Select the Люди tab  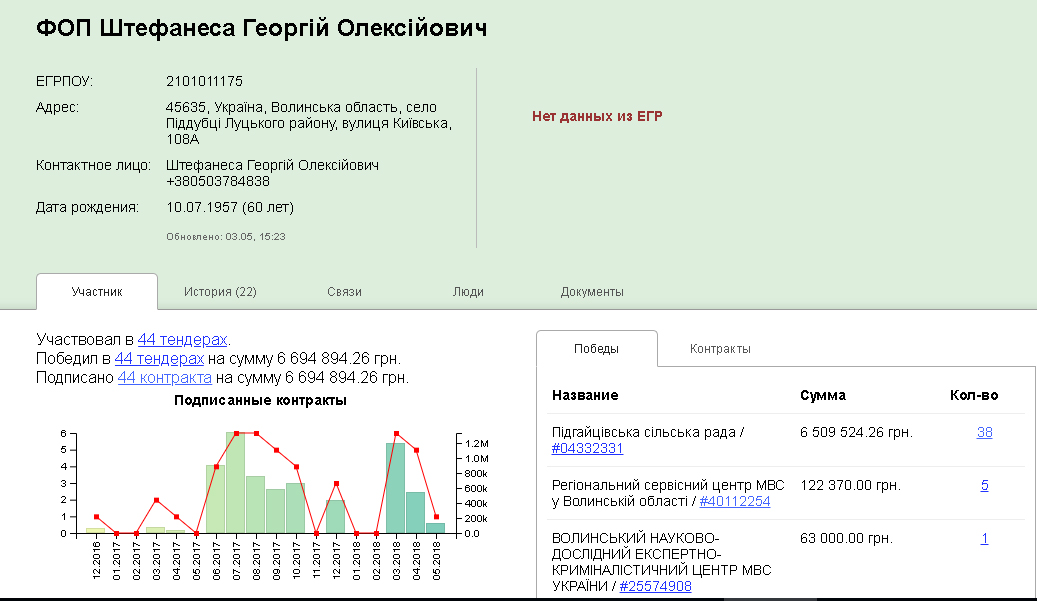pos(468,292)
